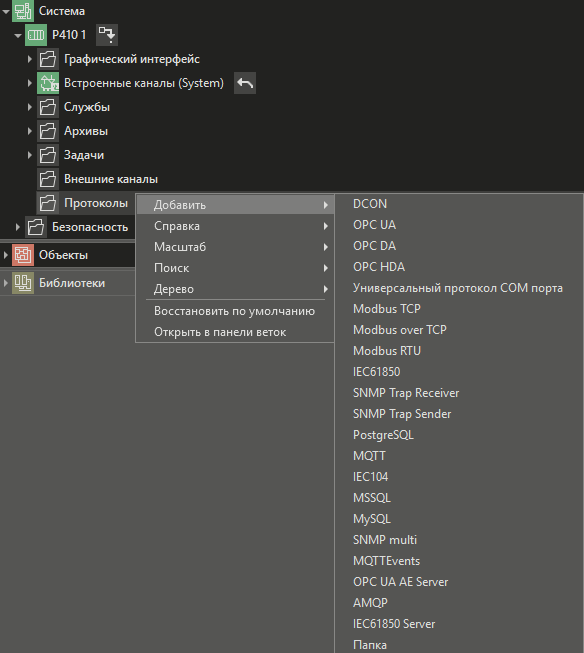Image resolution: width=584 pixels, height=653 pixels.
Task: Expand Графический интерфейс node
Action: tap(30, 59)
